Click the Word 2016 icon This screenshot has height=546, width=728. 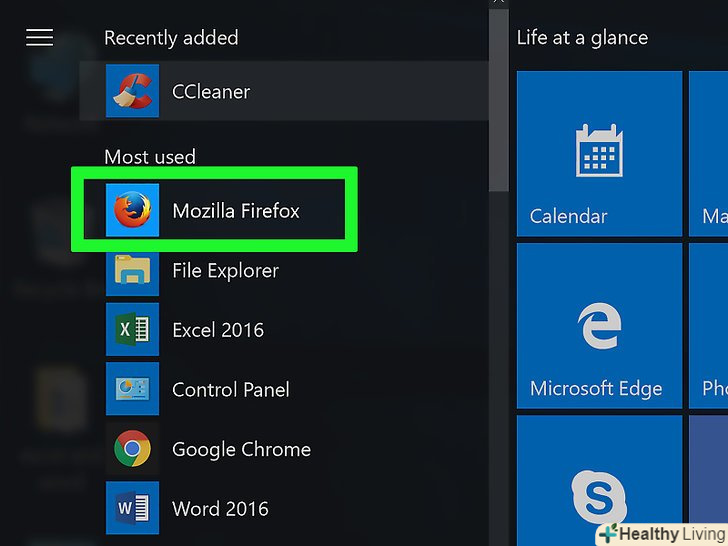(132, 508)
